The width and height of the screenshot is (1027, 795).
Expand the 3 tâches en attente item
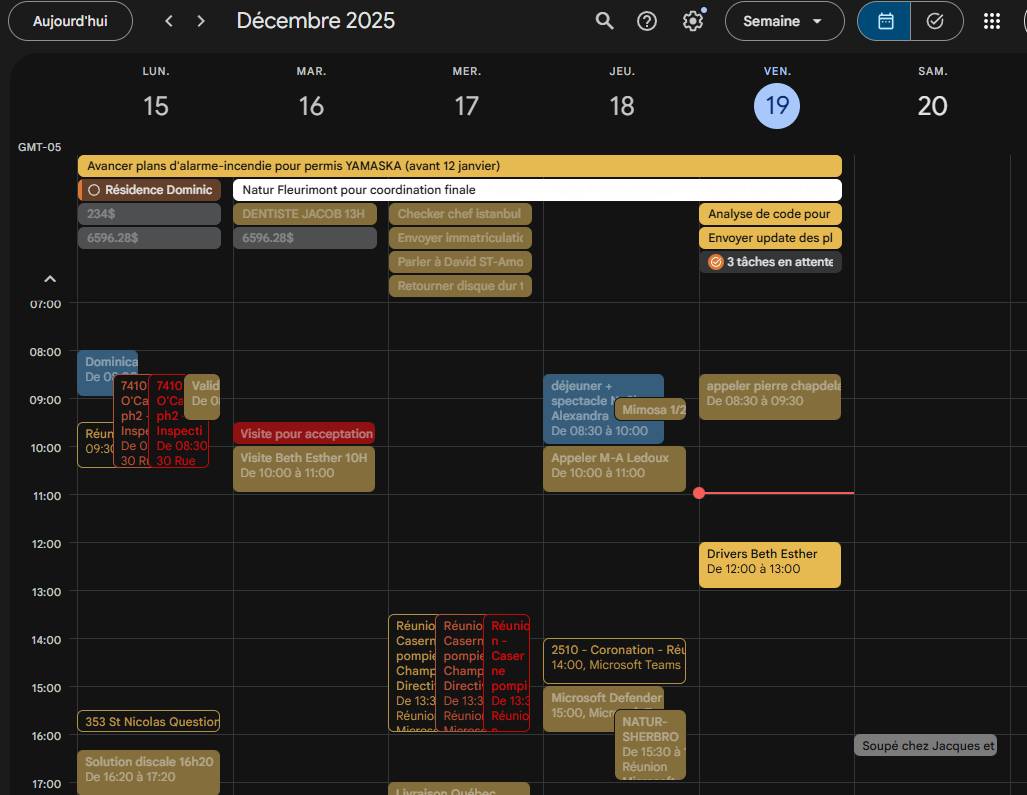click(770, 262)
